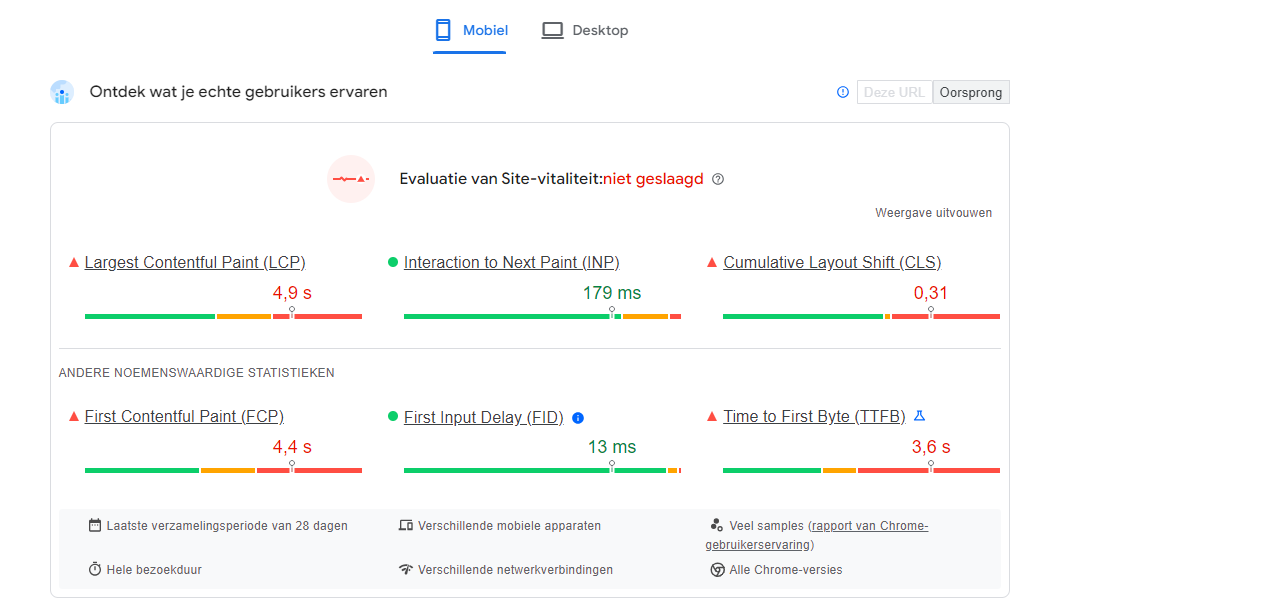Click the experiment flask icon beside Time to First Byte
1286x608 pixels.
point(920,415)
